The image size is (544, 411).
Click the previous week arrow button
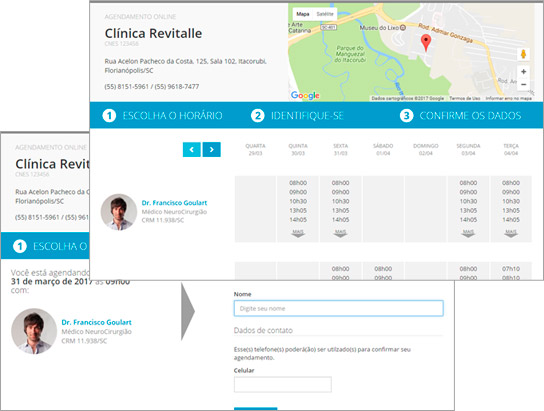[192, 149]
